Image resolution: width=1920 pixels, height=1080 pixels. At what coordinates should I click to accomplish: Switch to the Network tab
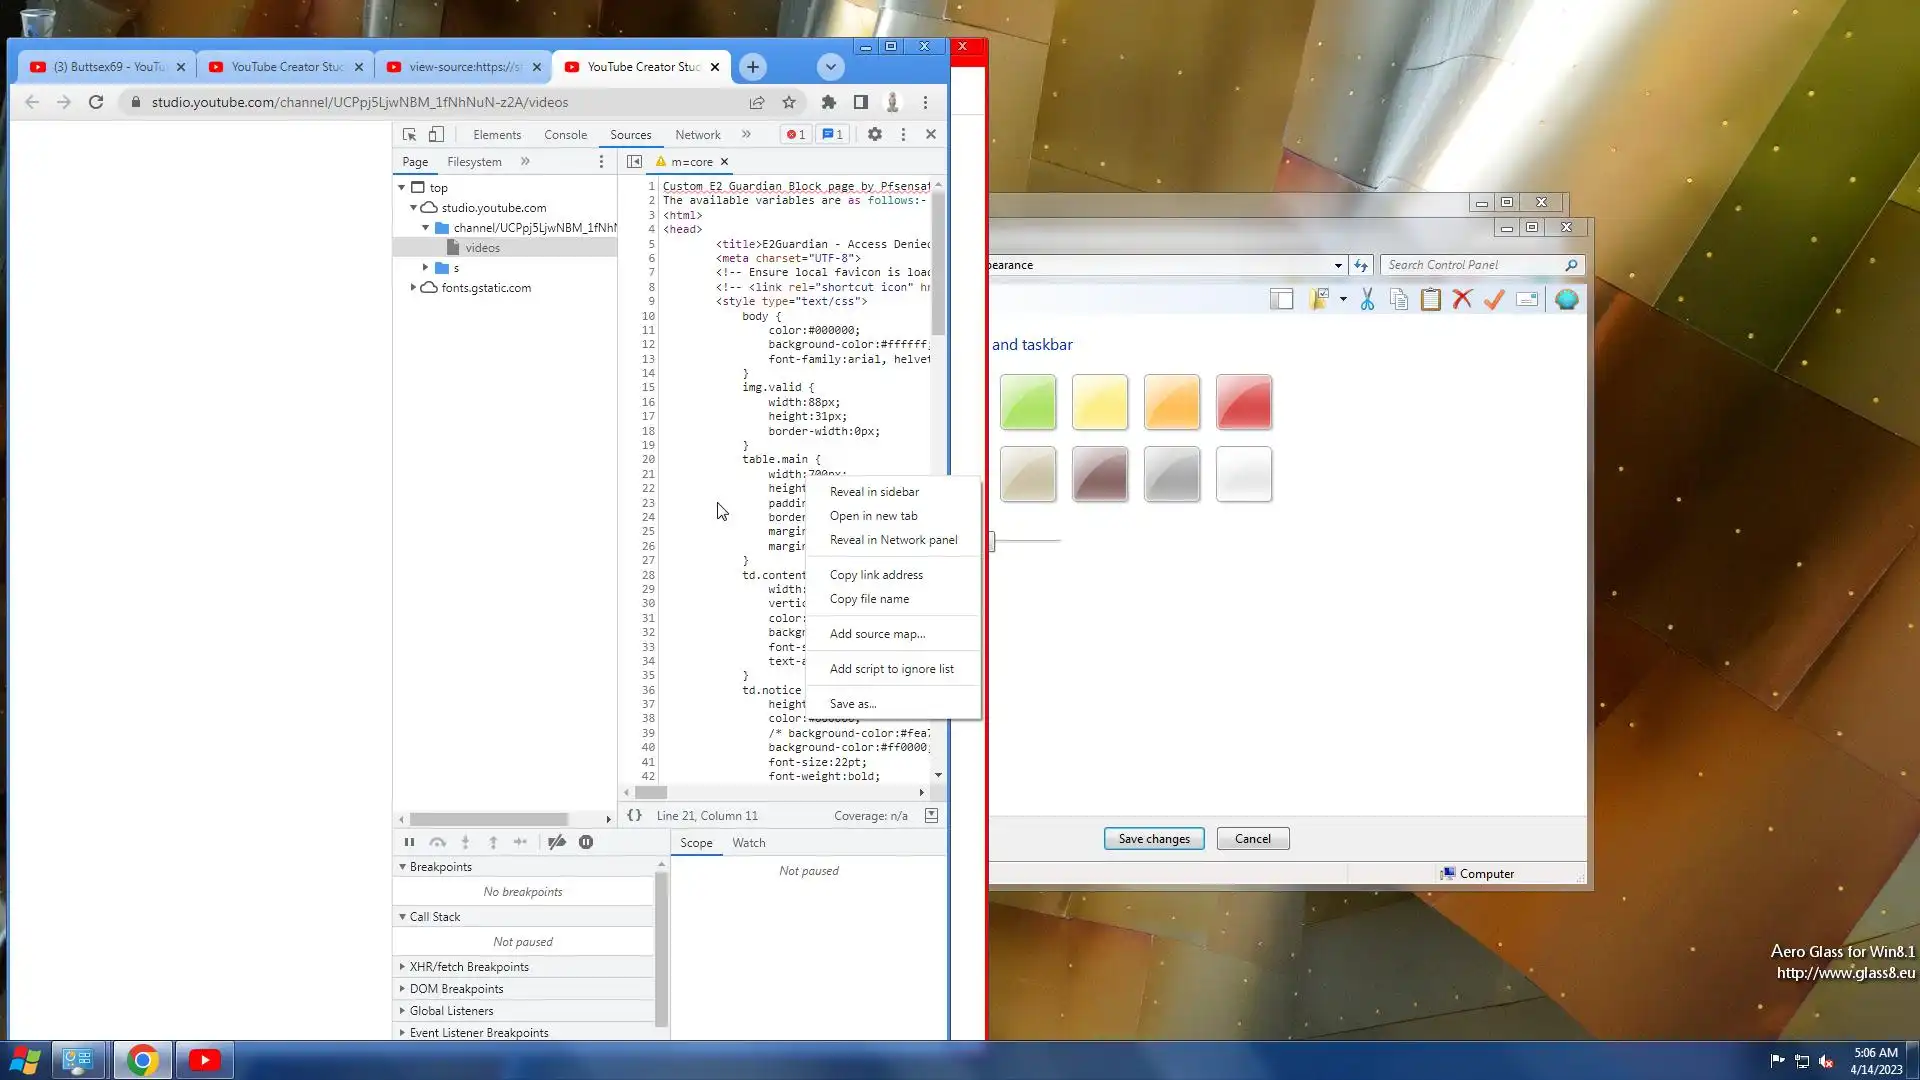(697, 134)
